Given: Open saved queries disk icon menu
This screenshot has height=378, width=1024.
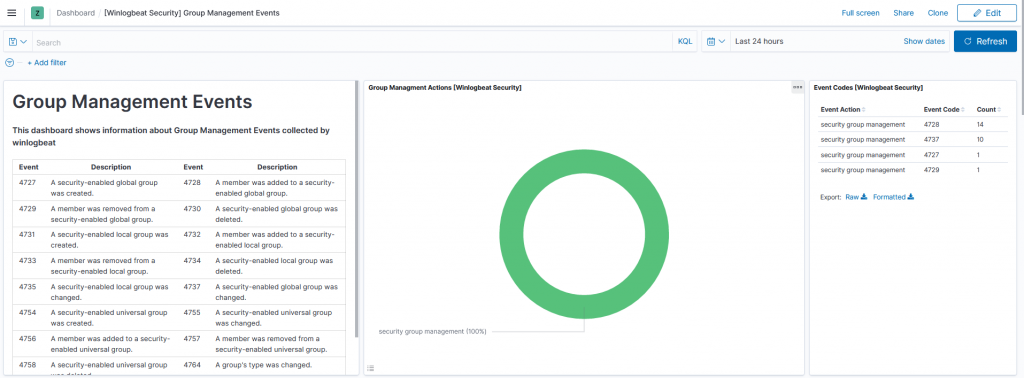Looking at the screenshot, I should [x=18, y=42].
